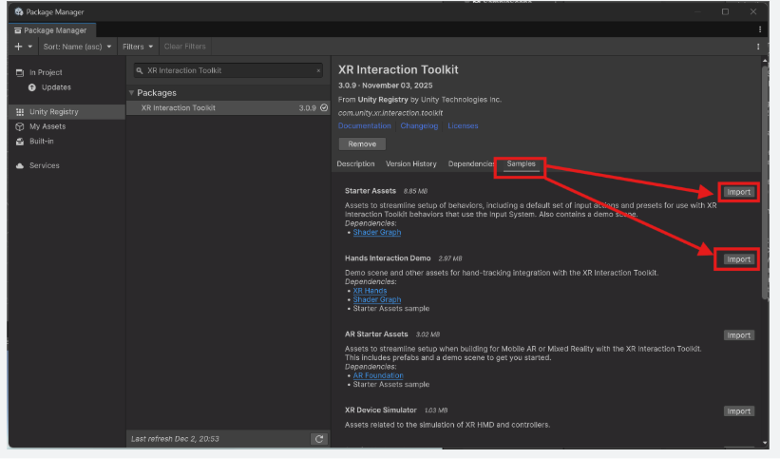Open the add package dropdown arrow
The image size is (780, 460).
tap(30, 46)
